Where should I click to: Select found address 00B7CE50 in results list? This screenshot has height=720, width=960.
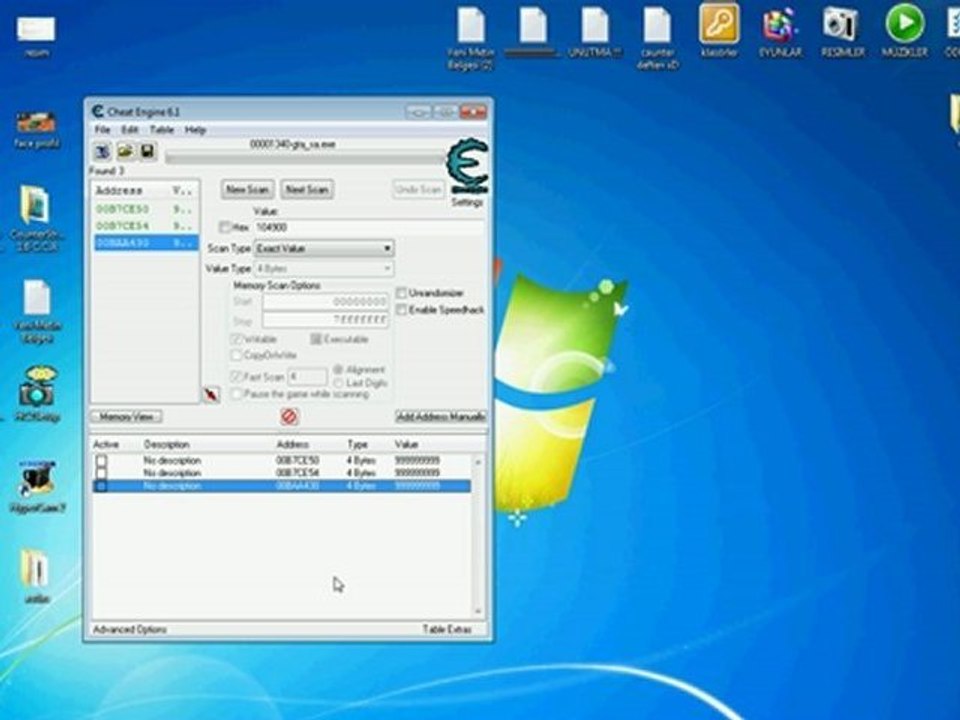[145, 209]
